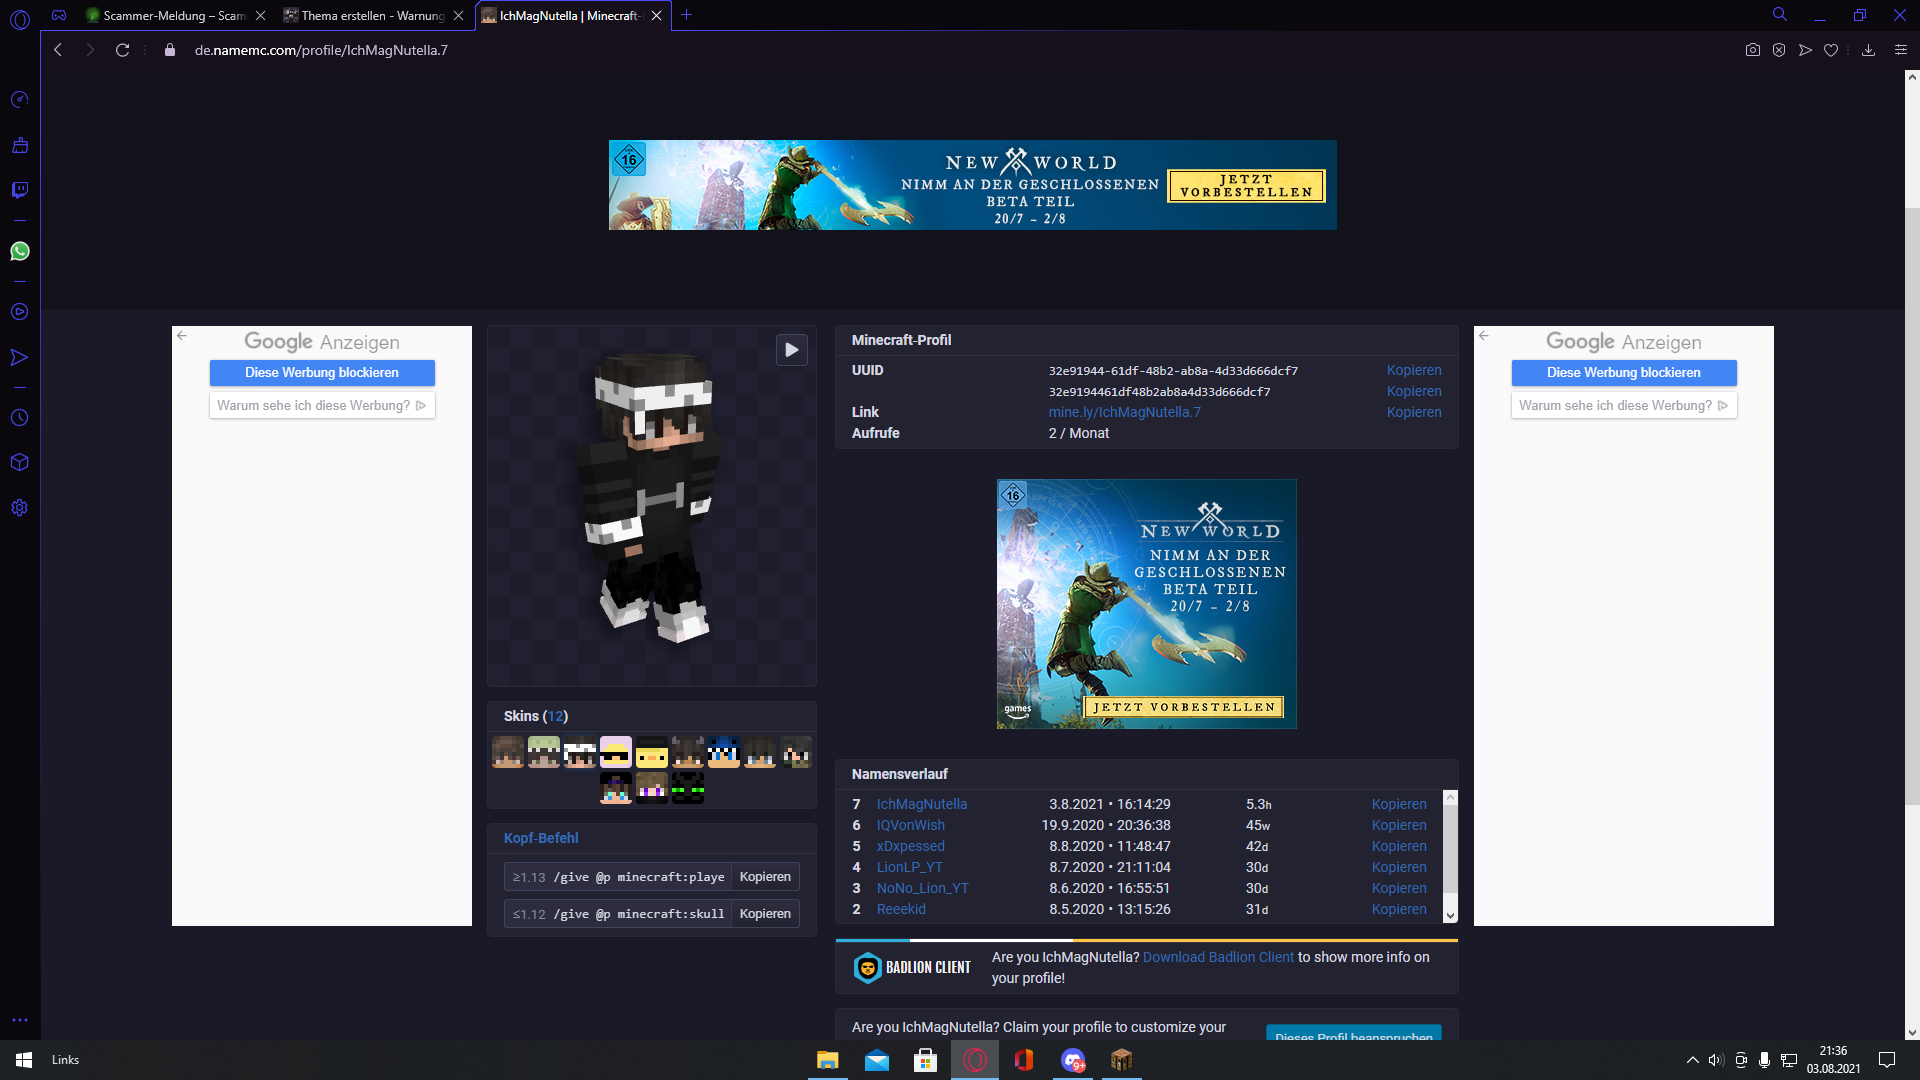Screen dimensions: 1920x1080
Task: View site security lock information
Action: click(170, 50)
